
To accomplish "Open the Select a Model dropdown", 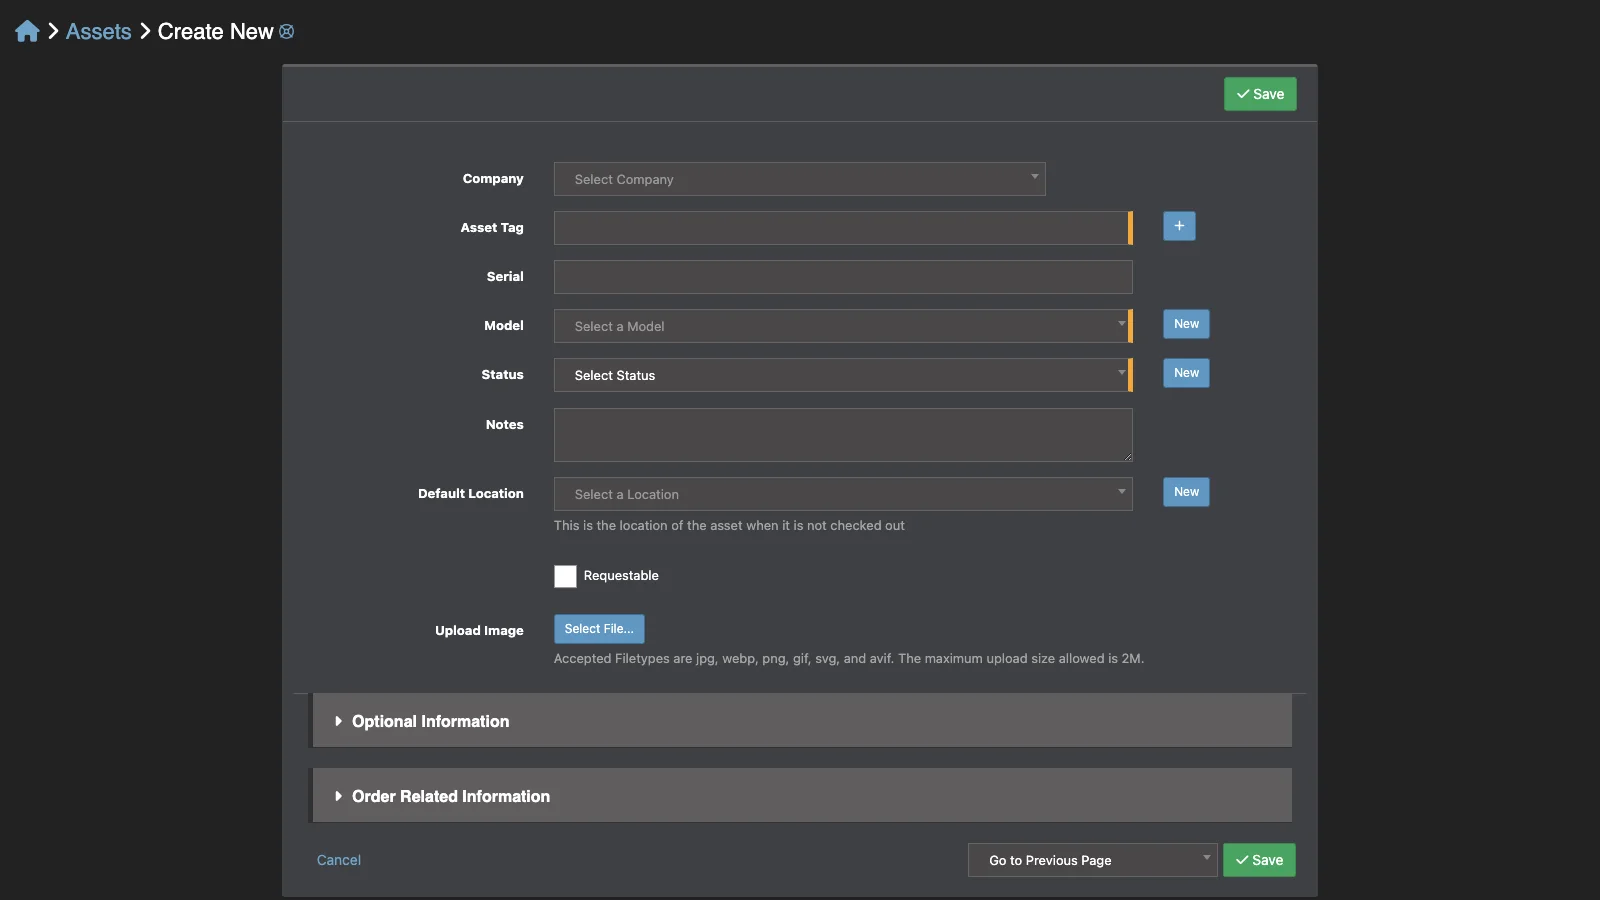I will coord(842,326).
